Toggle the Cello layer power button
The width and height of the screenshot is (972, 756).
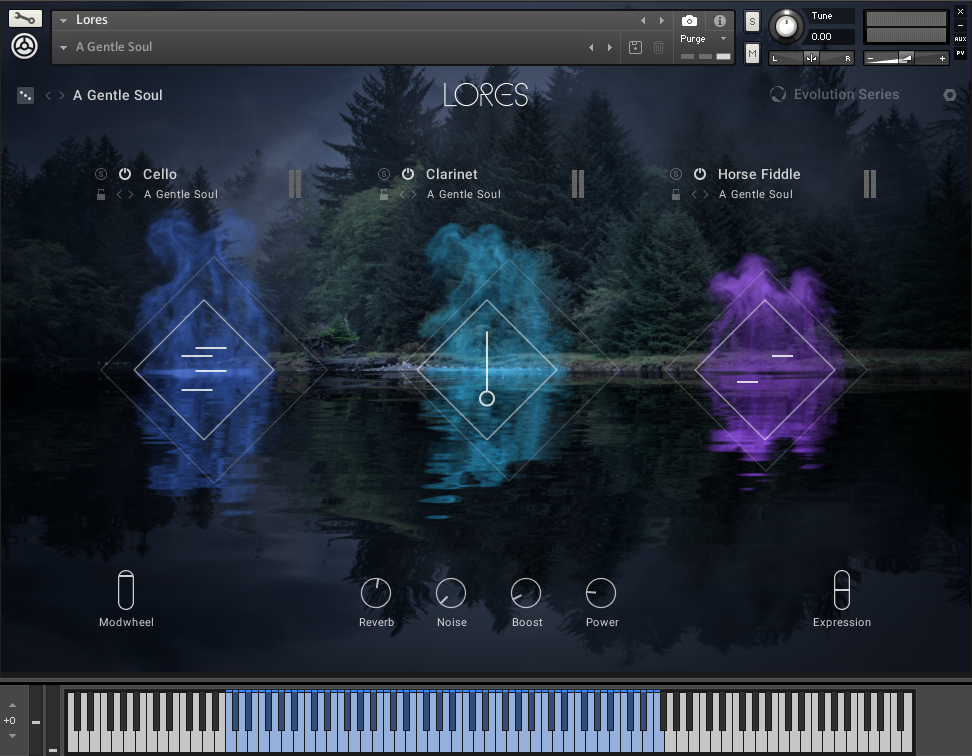pos(125,174)
